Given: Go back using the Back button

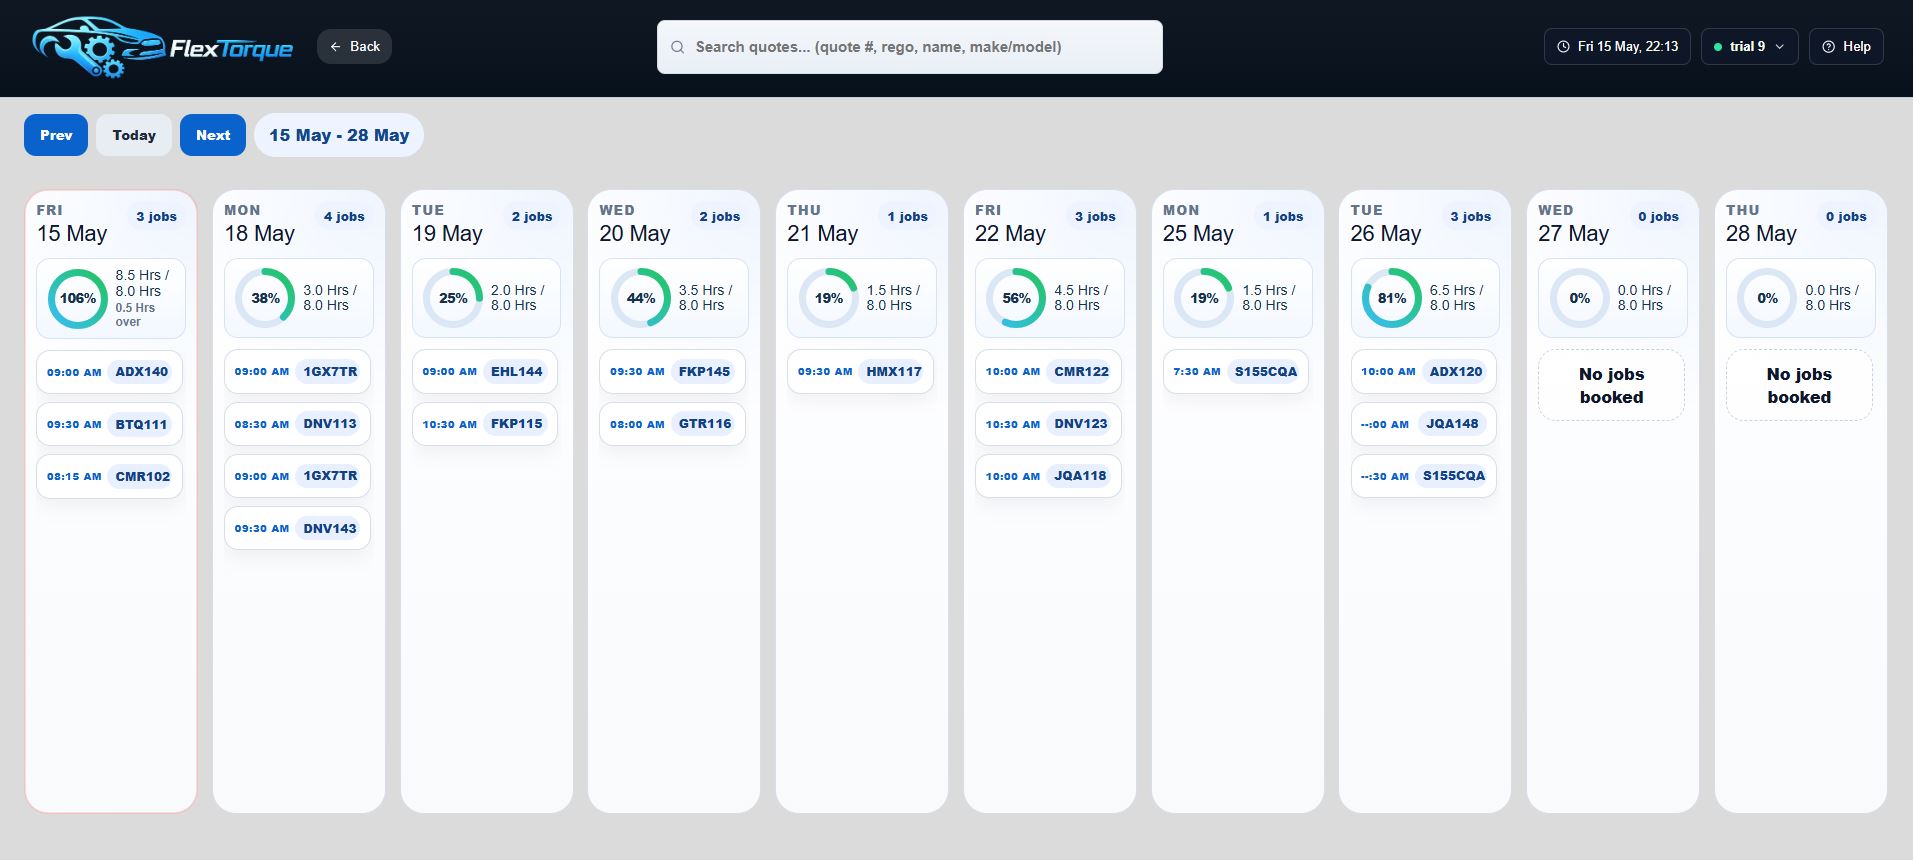Looking at the screenshot, I should tap(354, 47).
